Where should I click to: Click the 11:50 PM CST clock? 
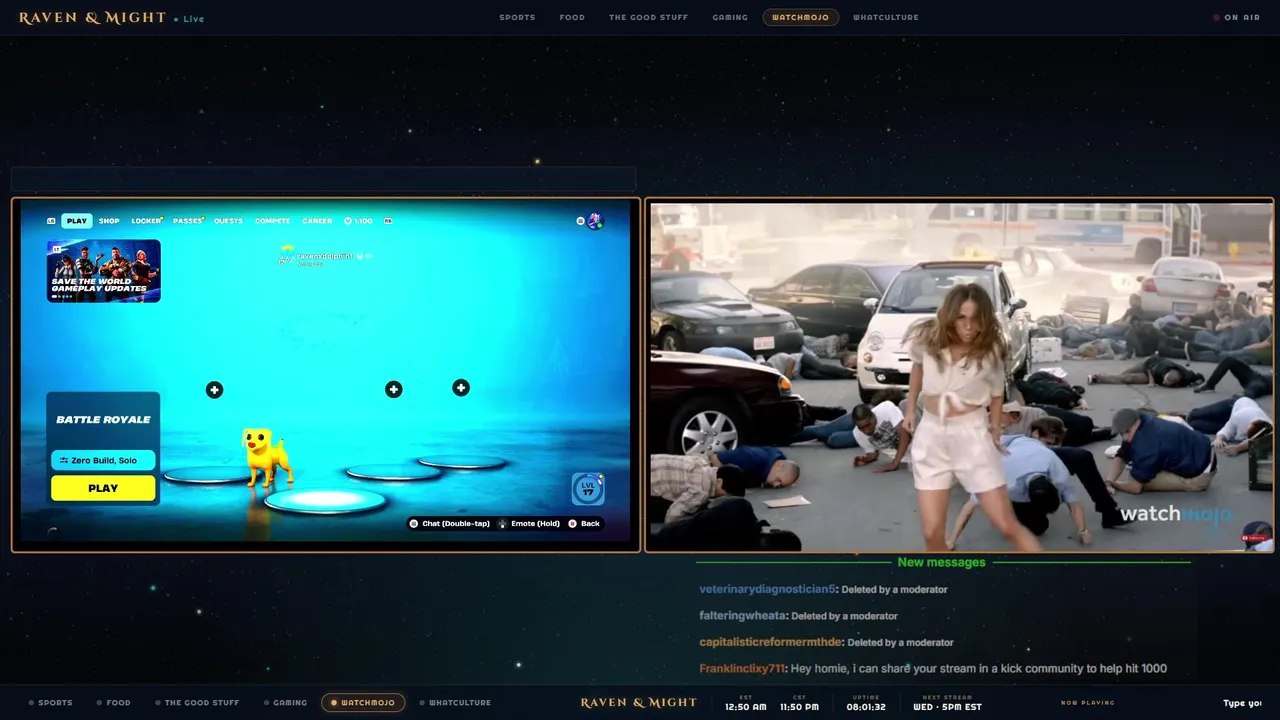point(799,704)
